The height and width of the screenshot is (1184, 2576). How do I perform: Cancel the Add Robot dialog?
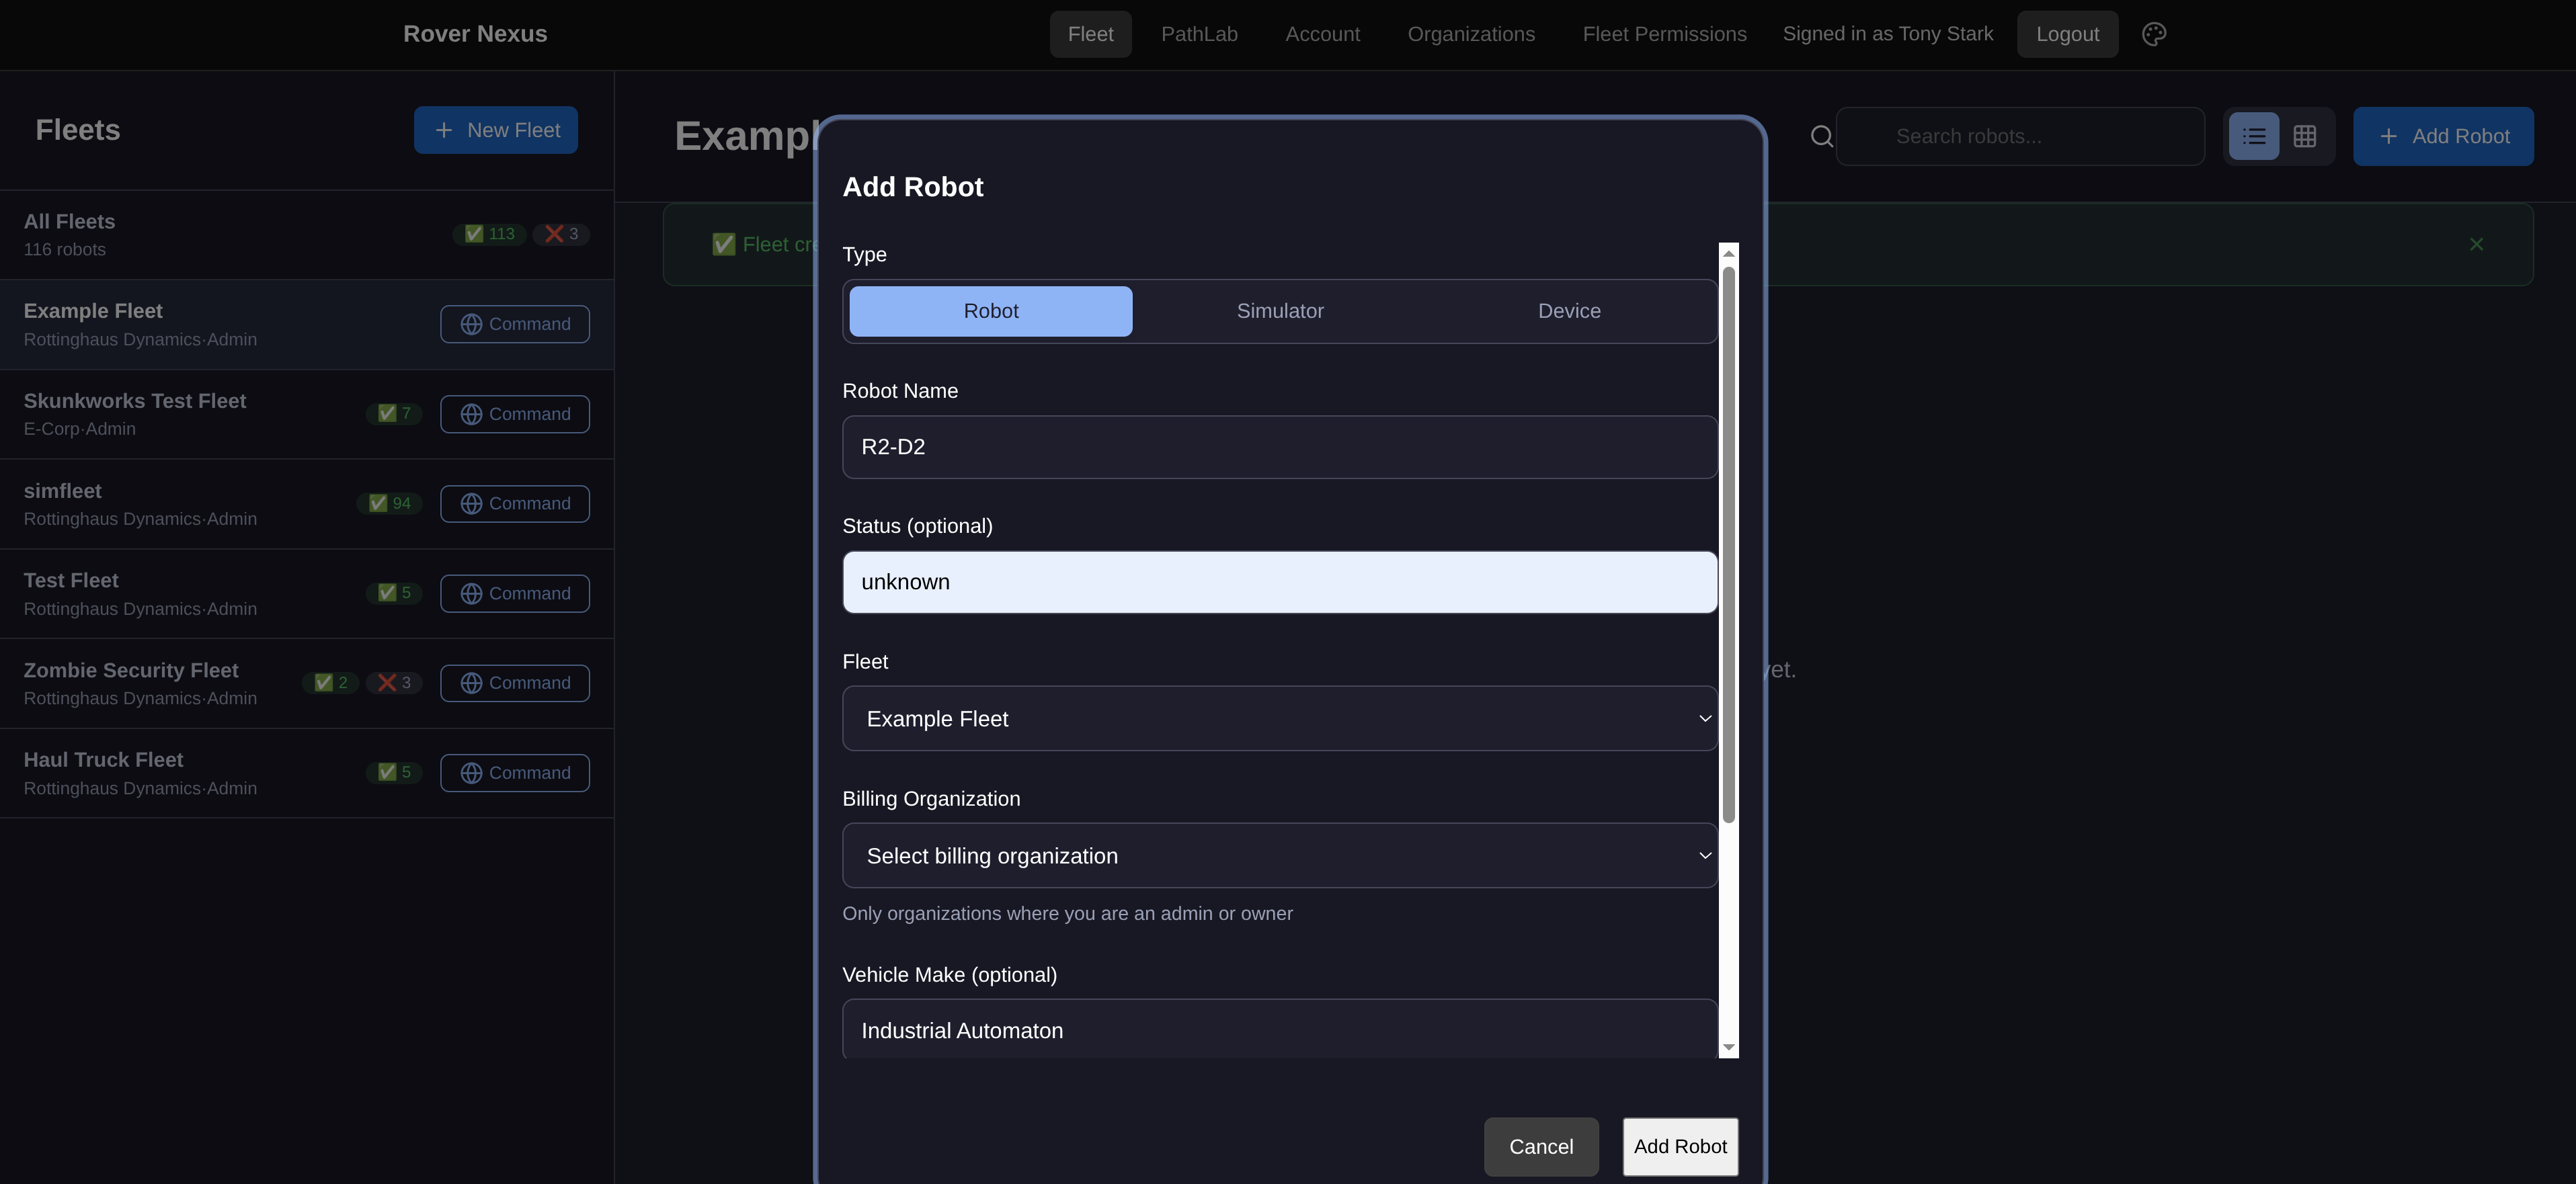pos(1541,1146)
